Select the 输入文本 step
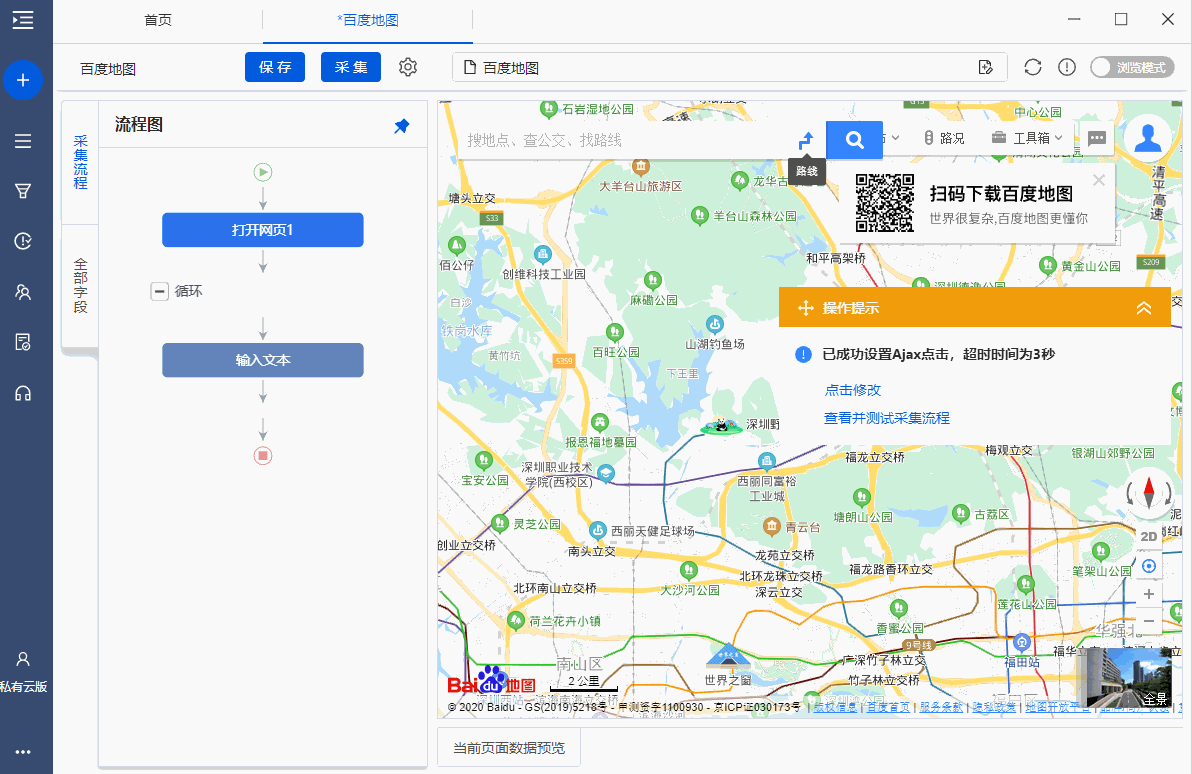 click(x=262, y=360)
